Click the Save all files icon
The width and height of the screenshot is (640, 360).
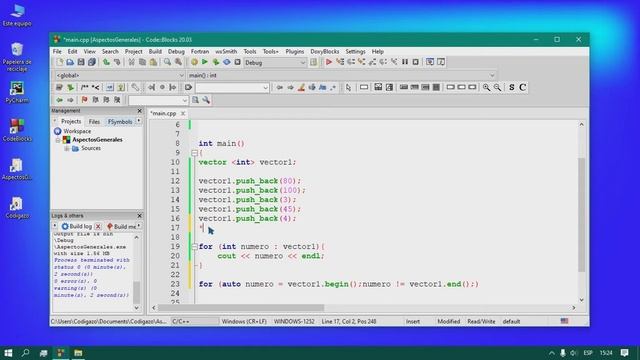92,62
